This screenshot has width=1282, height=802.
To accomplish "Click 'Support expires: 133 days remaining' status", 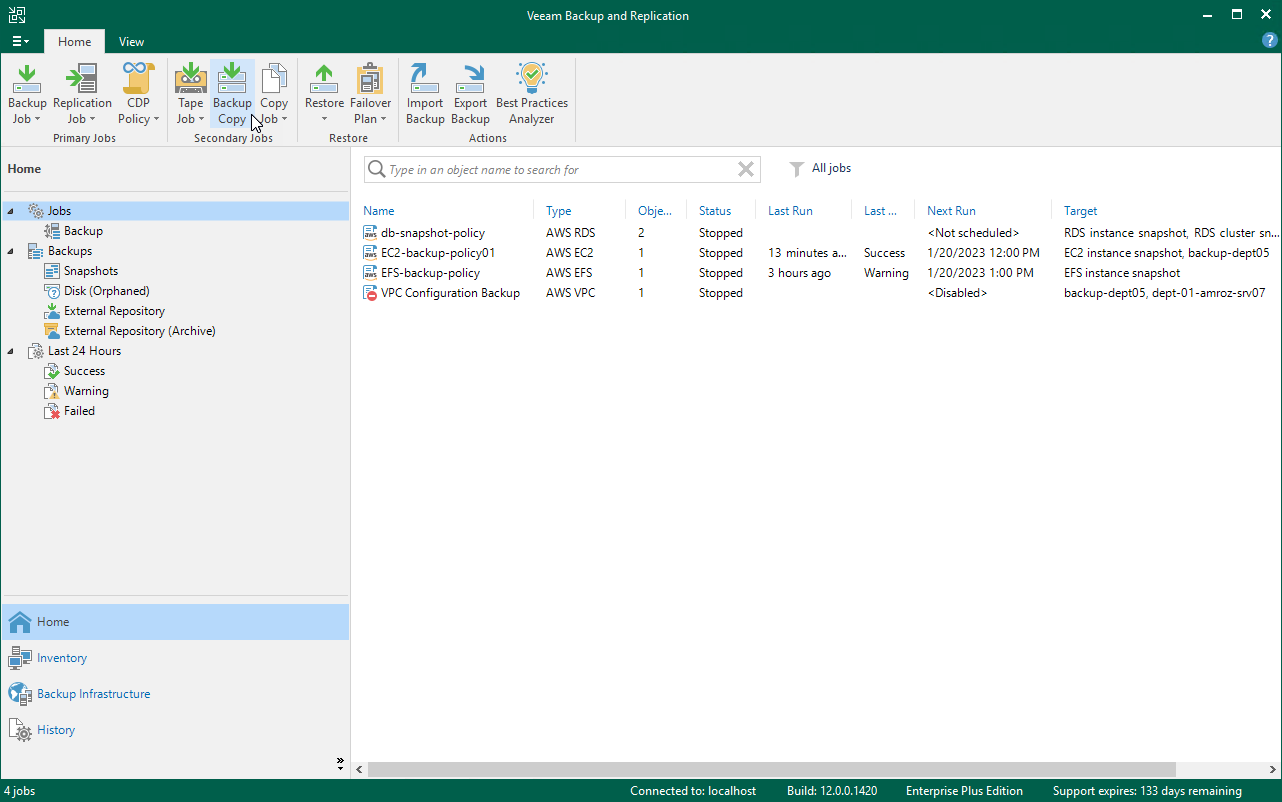I will 1147,791.
